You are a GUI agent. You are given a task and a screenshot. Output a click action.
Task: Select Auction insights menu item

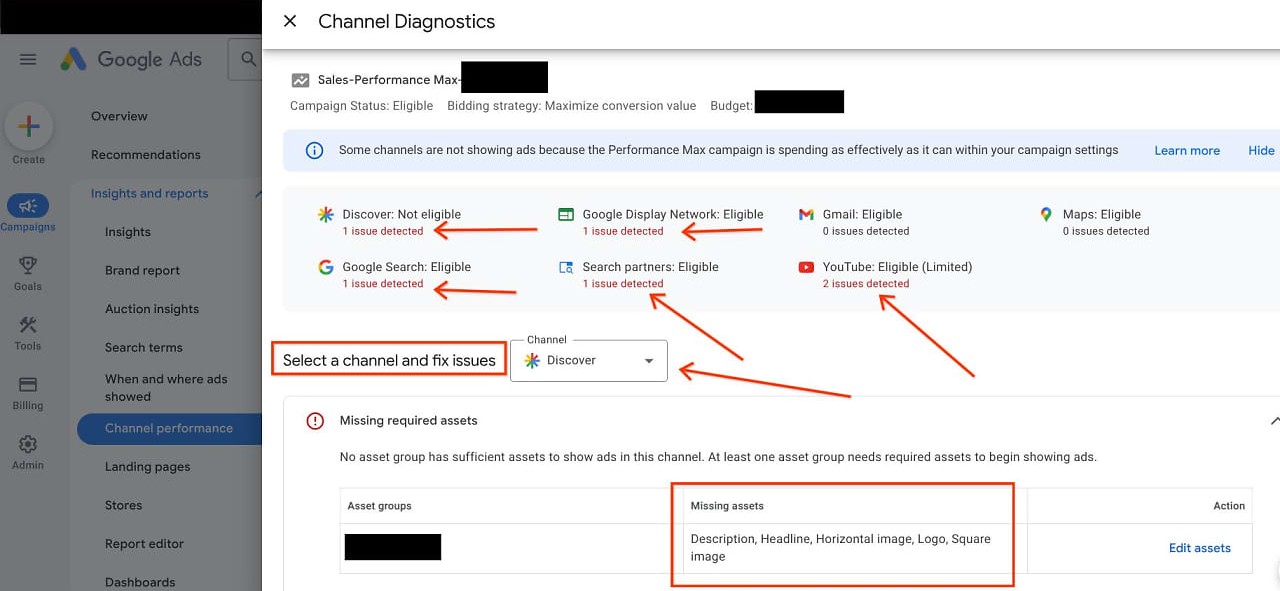(152, 309)
